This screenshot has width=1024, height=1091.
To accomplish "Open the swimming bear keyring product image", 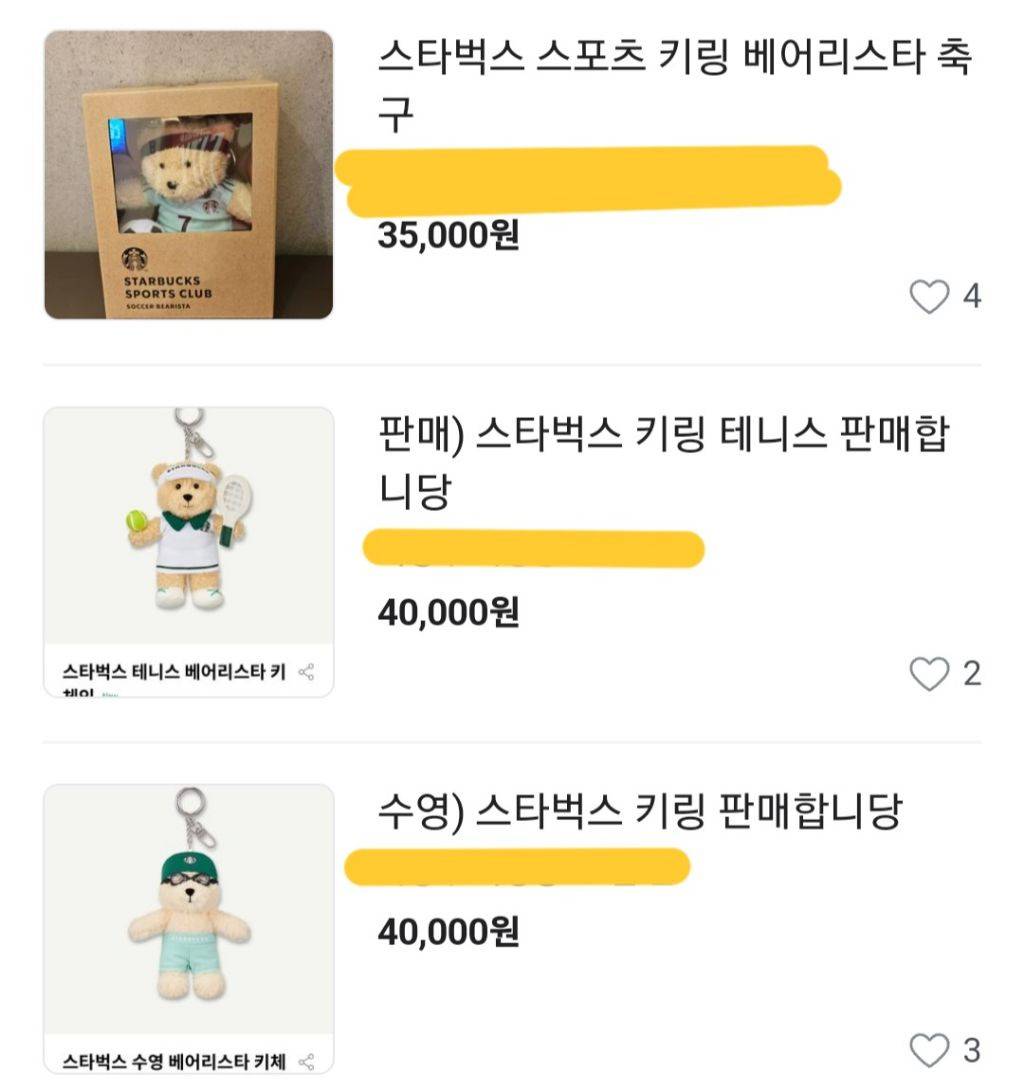I will point(189,909).
